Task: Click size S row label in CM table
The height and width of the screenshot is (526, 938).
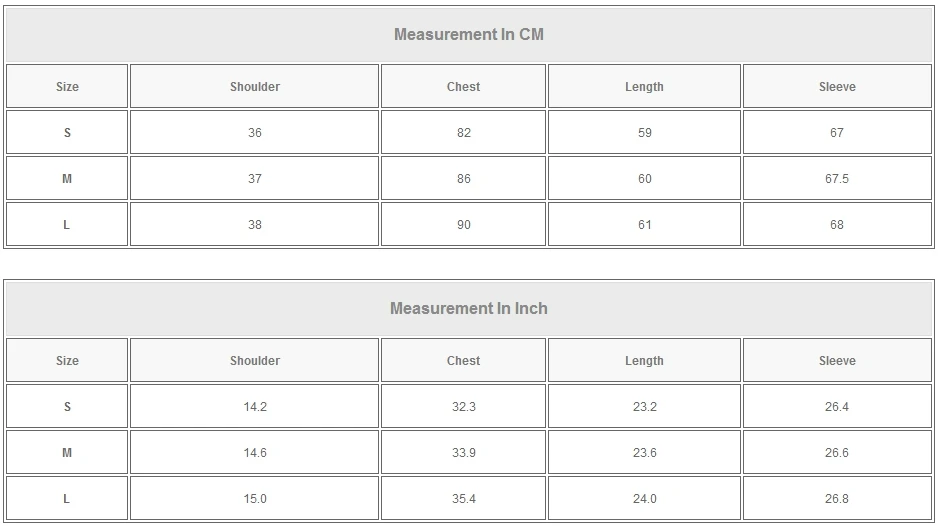Action: coord(67,133)
